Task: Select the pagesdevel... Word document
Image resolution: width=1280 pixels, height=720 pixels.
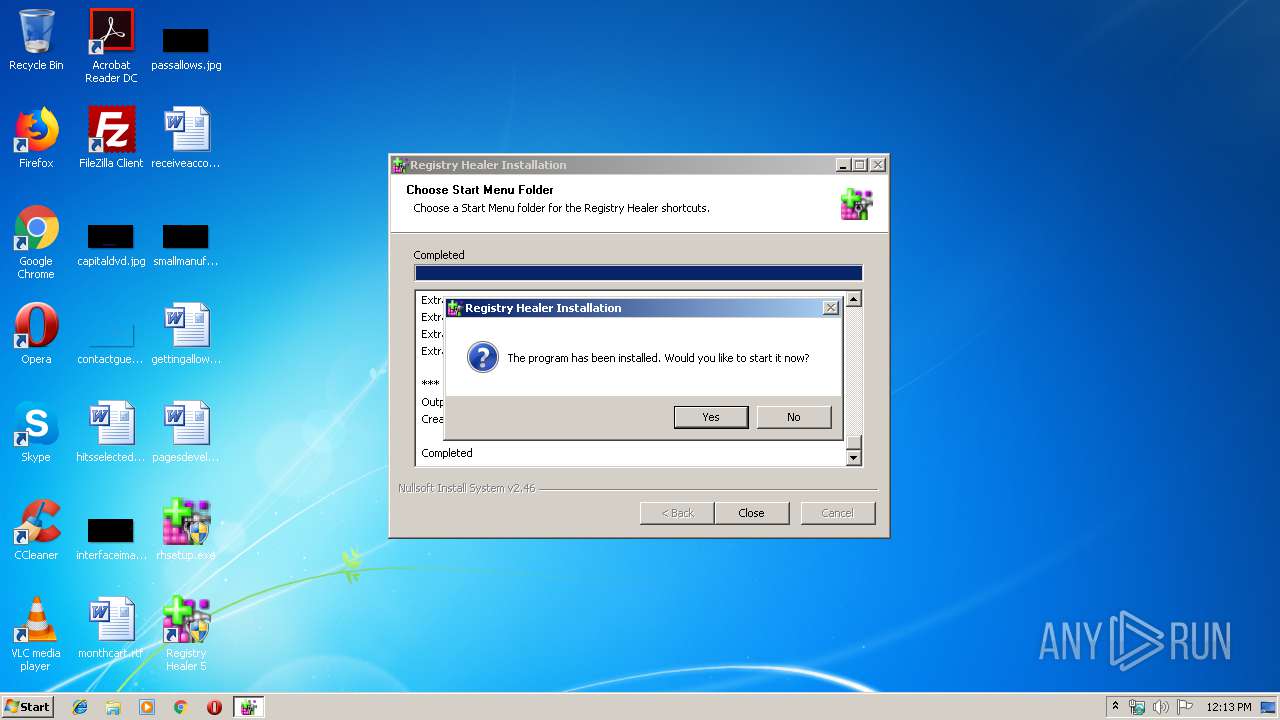Action: tap(186, 432)
